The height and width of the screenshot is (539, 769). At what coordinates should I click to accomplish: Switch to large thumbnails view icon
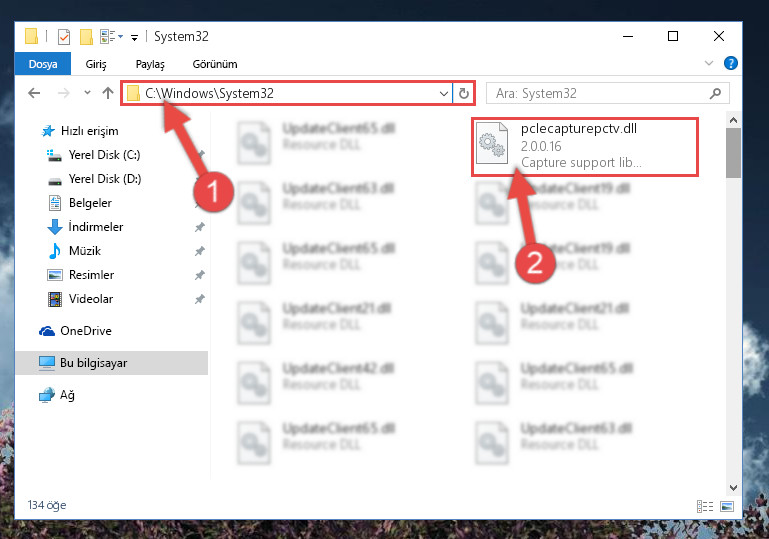(727, 506)
